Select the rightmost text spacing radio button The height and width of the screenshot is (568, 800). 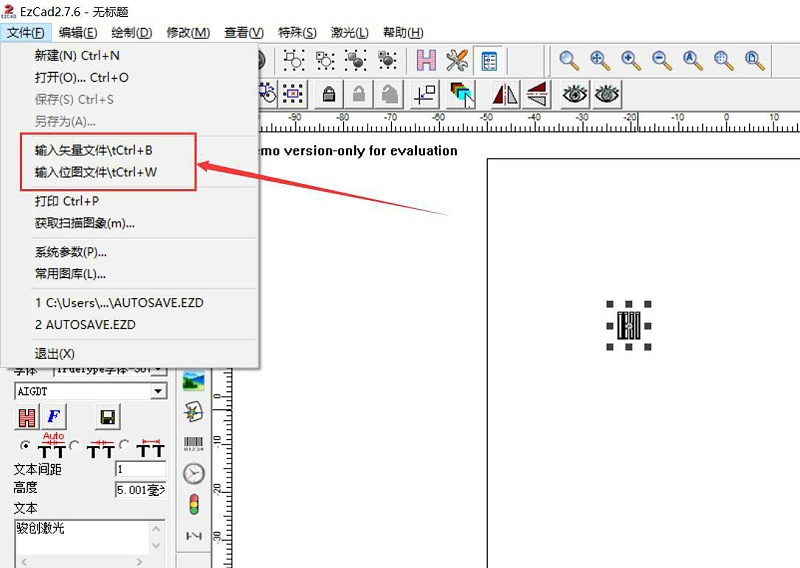tap(125, 445)
